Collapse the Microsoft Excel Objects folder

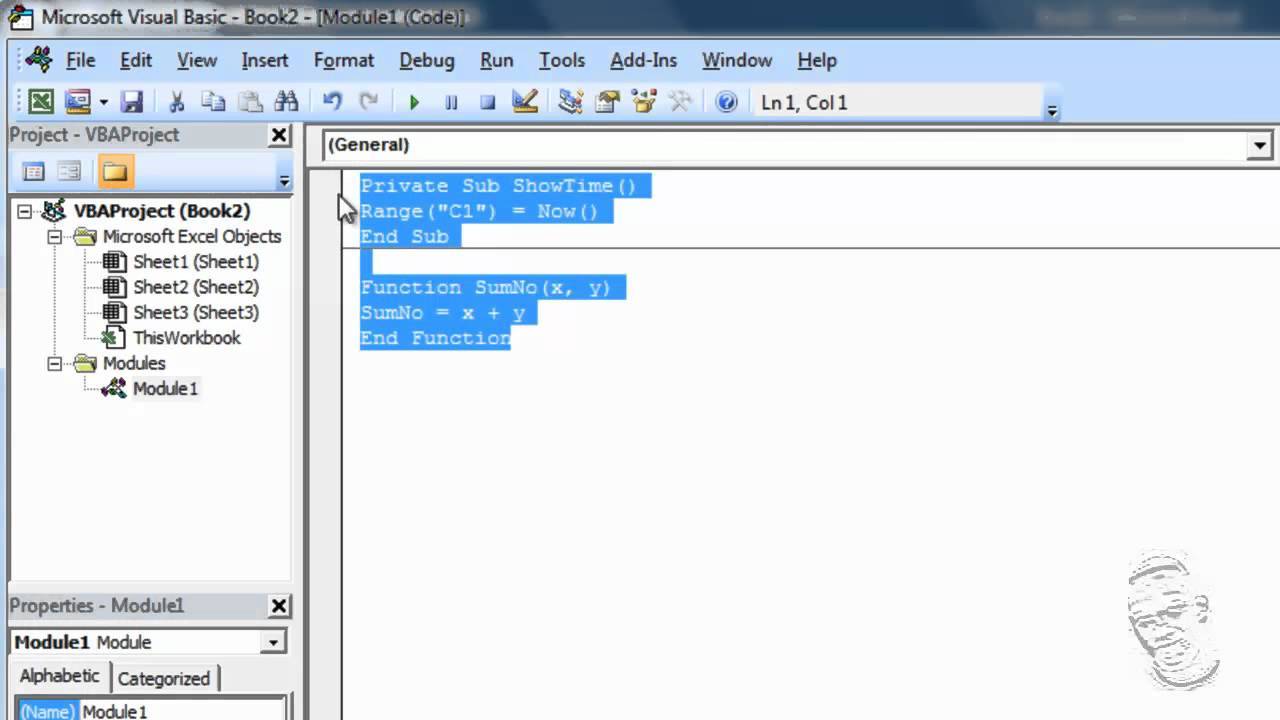[x=54, y=237]
